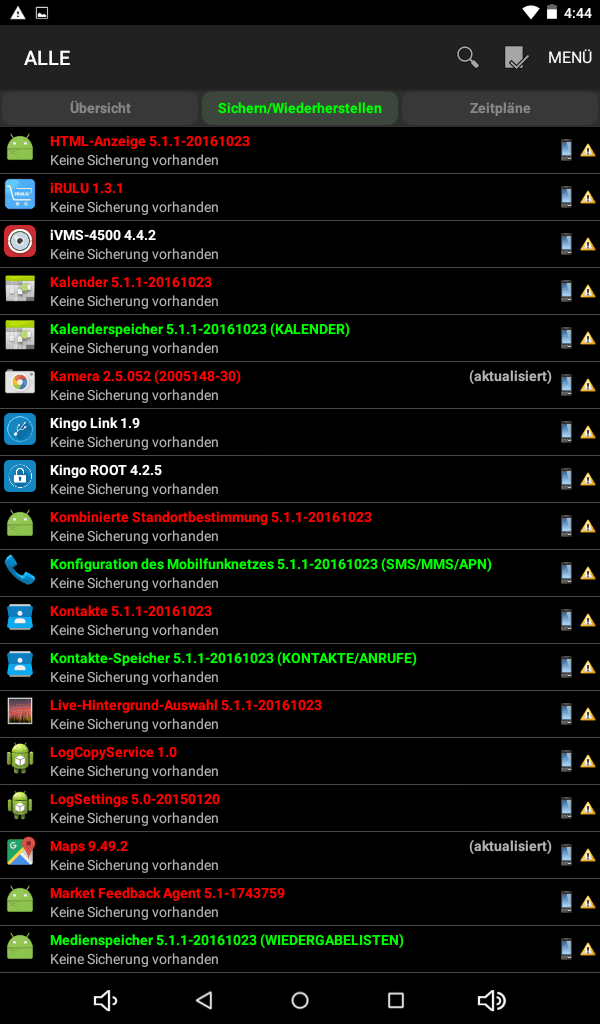Screen dimensions: 600x1024
Task: Tap the LogCopyService Android box icon
Action: [20, 758]
